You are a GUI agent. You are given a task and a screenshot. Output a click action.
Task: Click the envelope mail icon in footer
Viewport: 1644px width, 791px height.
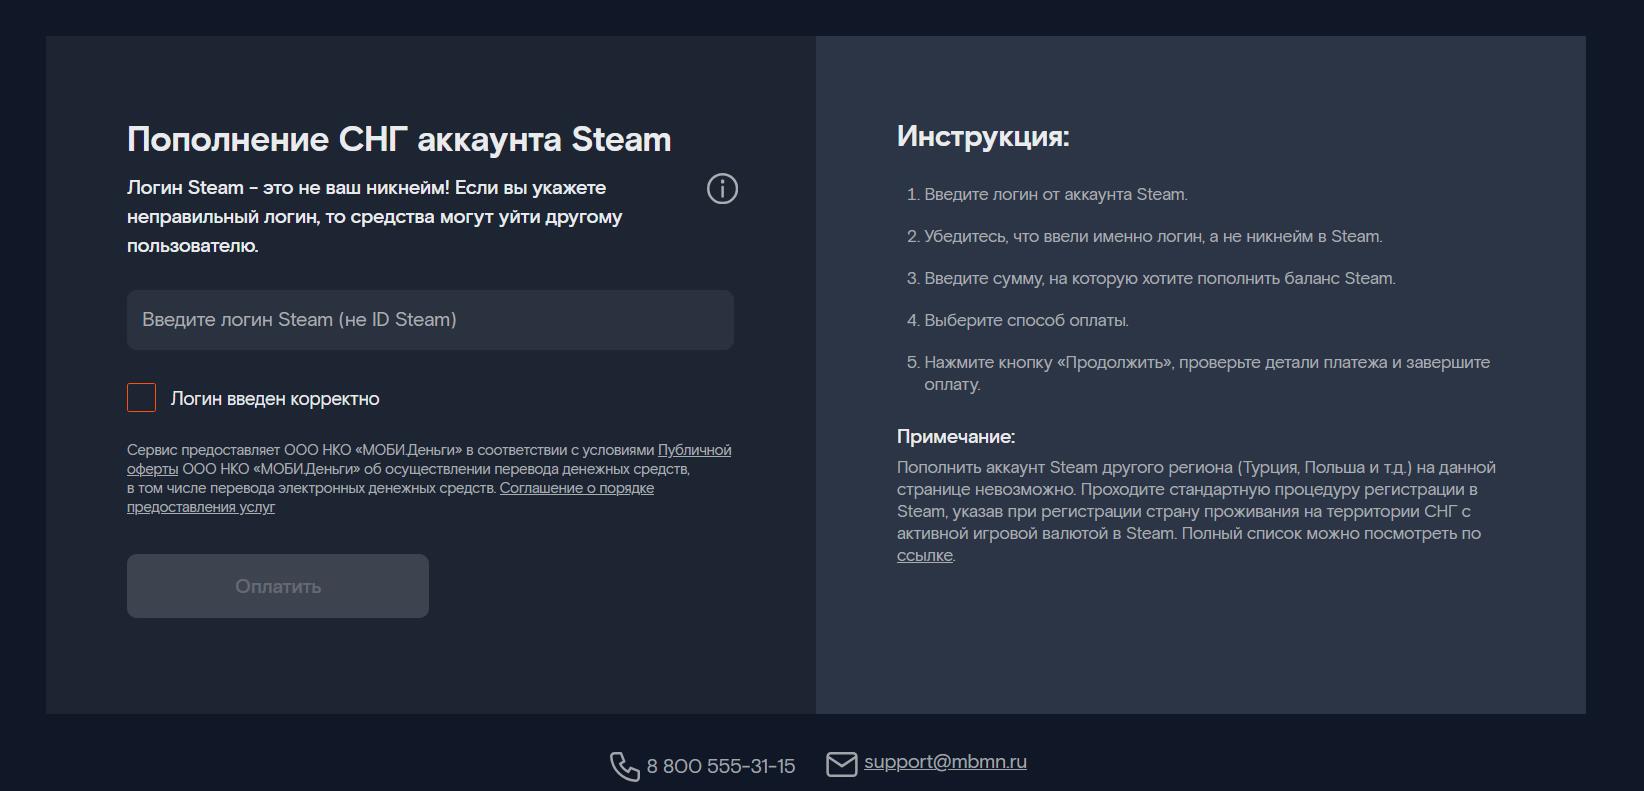tap(841, 764)
